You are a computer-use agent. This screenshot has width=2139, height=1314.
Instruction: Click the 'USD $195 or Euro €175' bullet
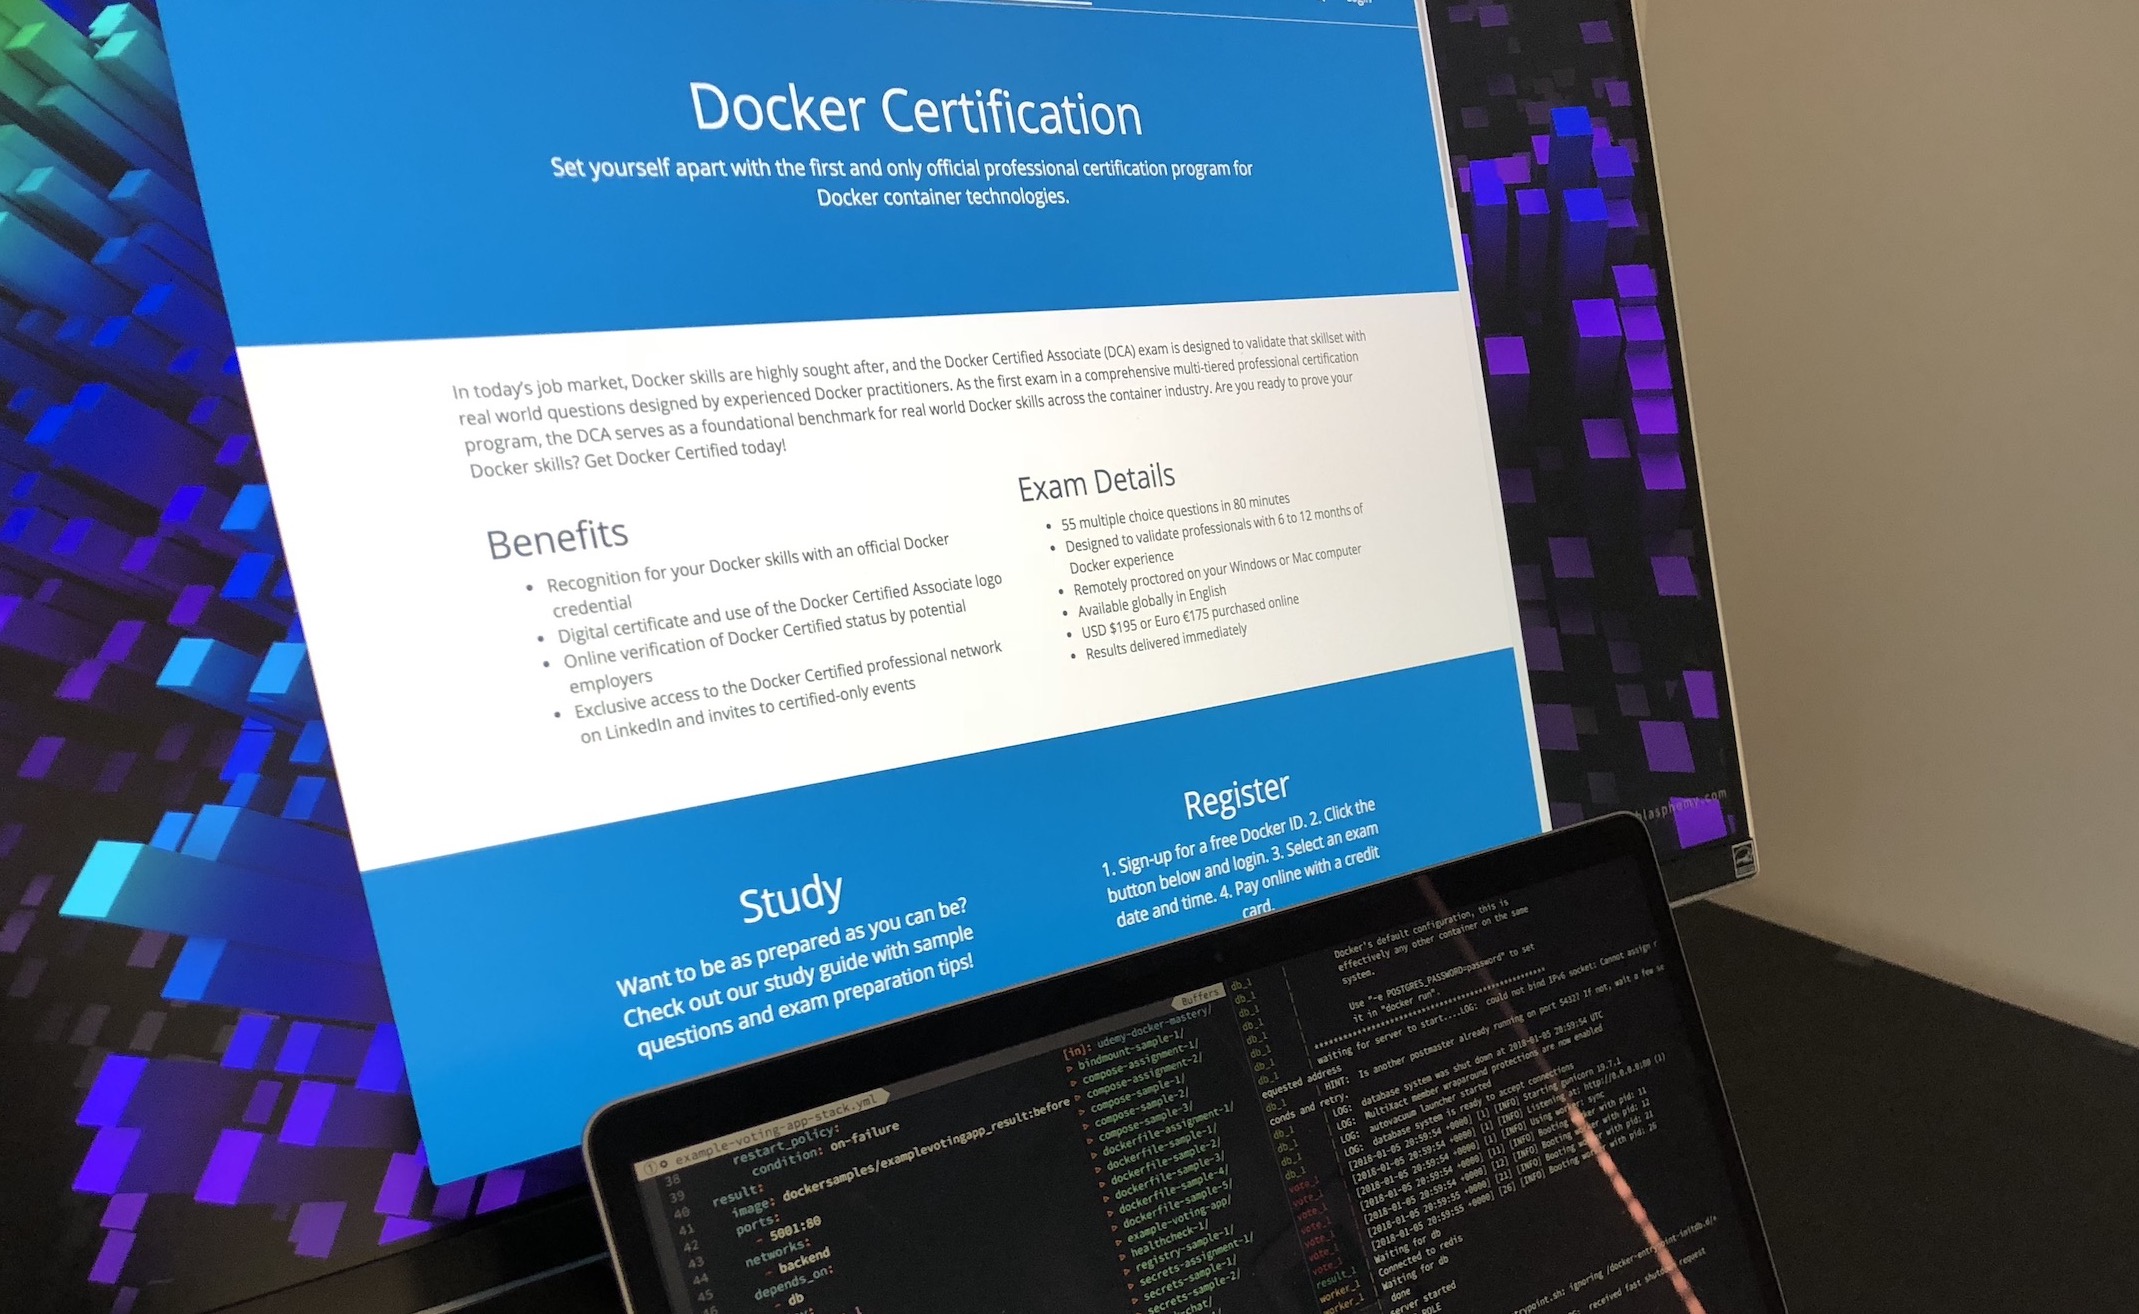point(1189,617)
